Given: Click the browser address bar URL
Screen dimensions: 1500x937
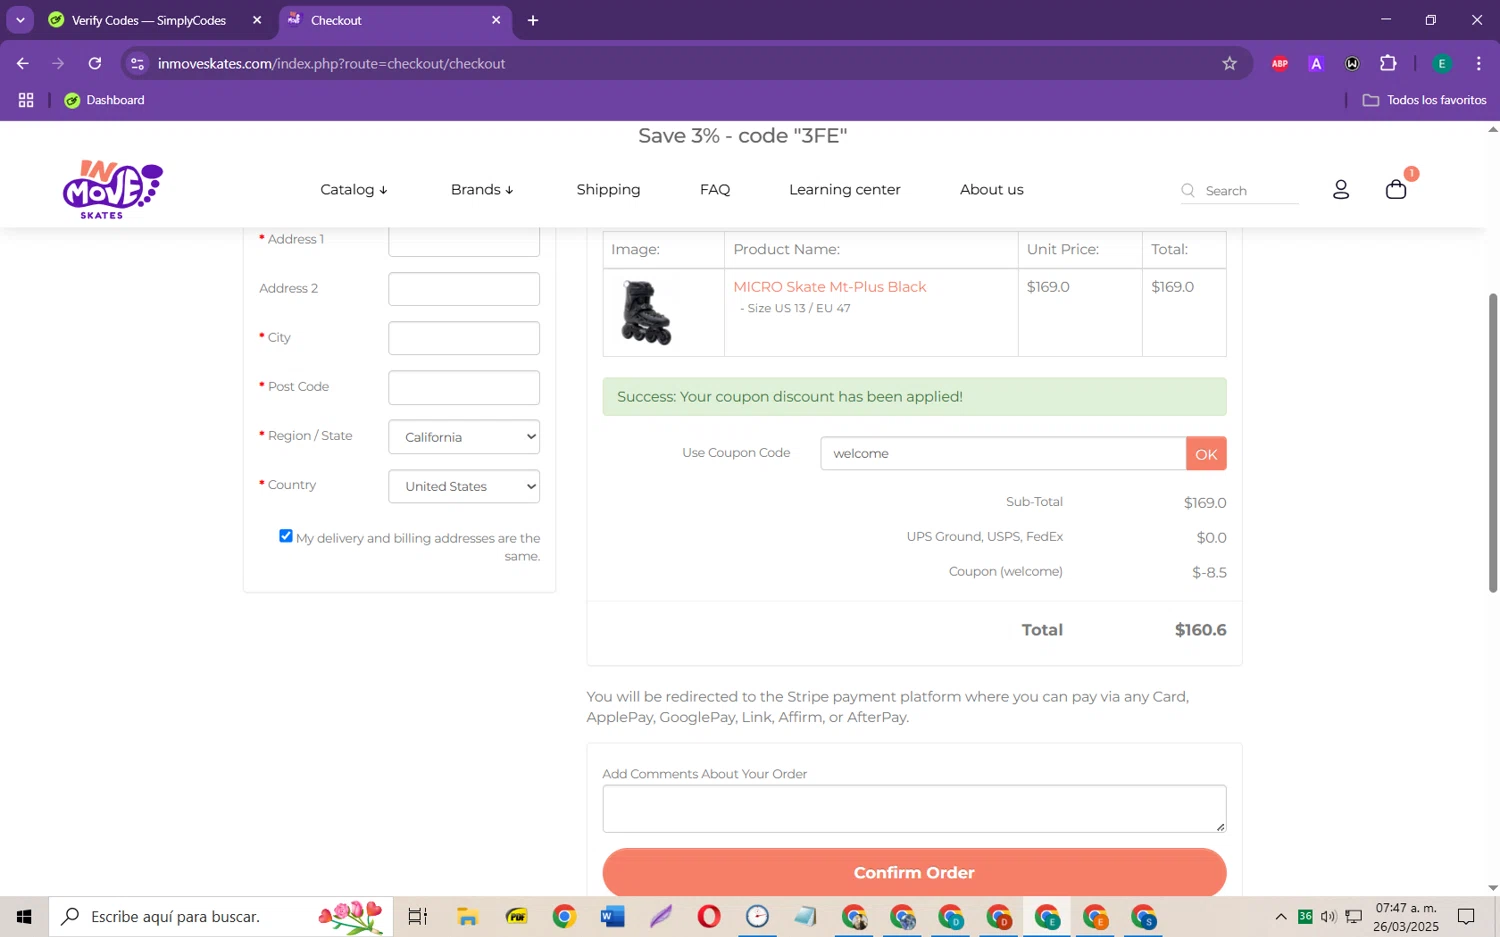Looking at the screenshot, I should [331, 63].
